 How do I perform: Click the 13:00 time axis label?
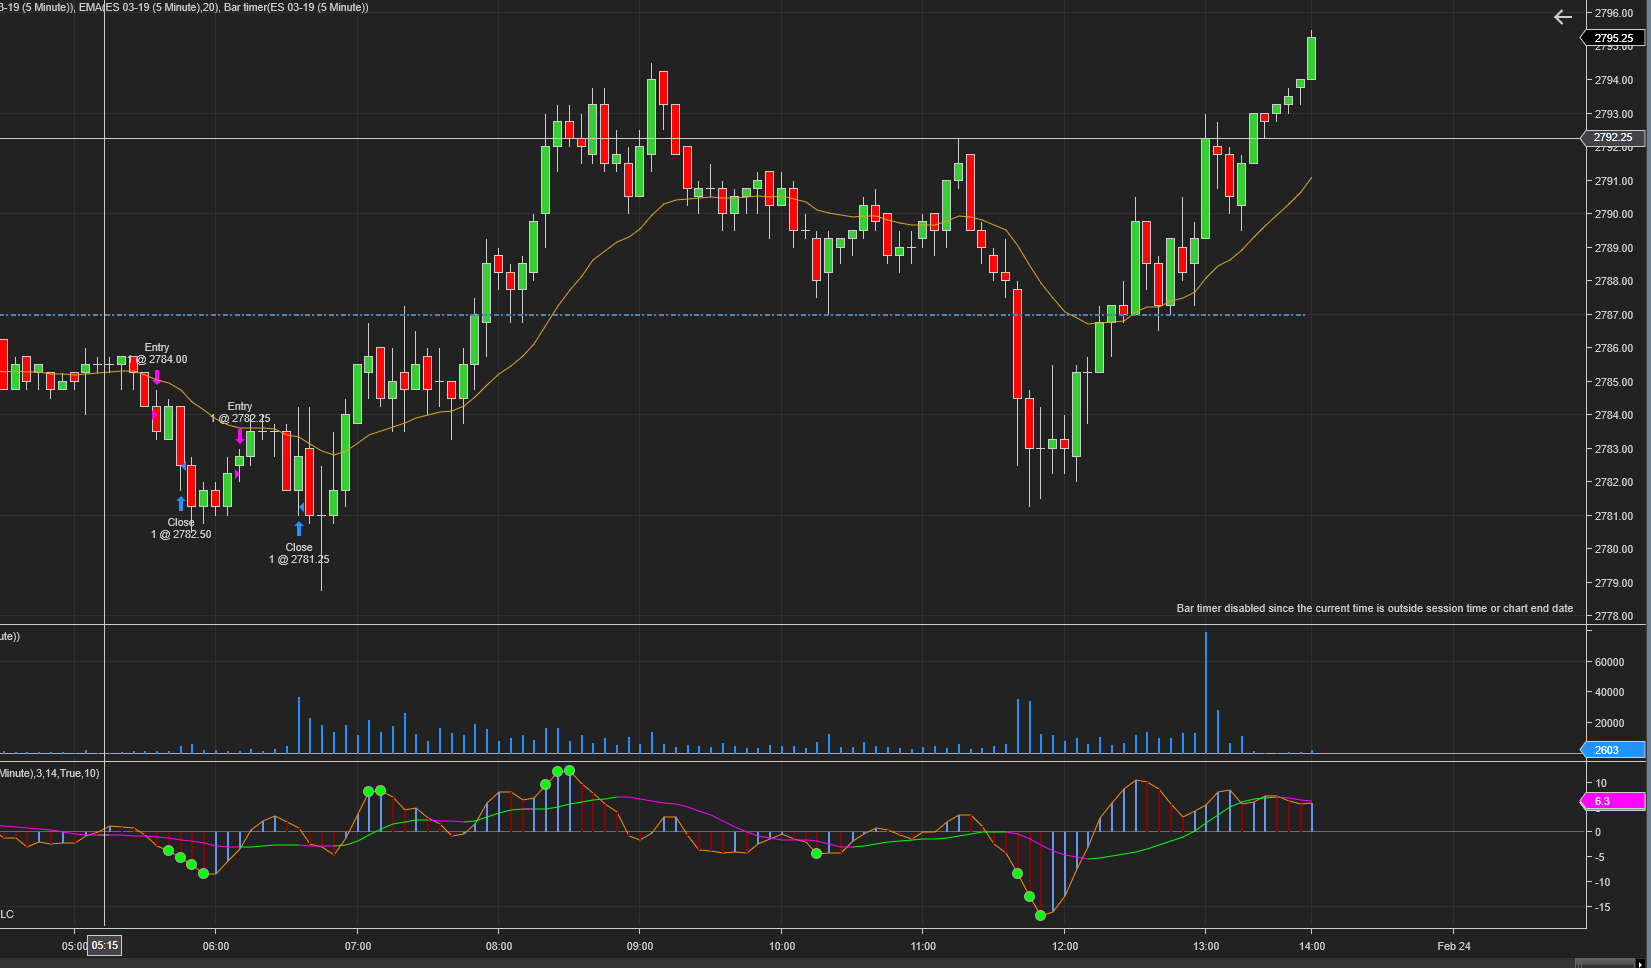(1206, 946)
